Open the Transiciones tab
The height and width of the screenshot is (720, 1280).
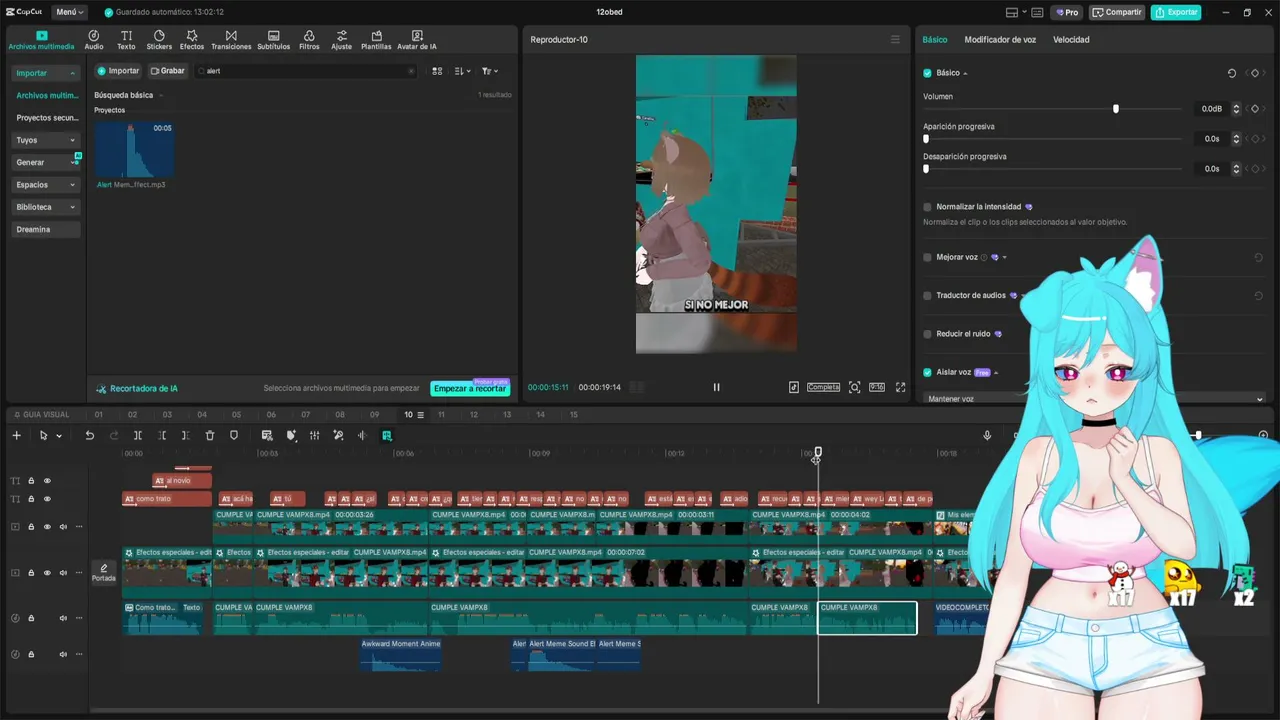coord(231,40)
